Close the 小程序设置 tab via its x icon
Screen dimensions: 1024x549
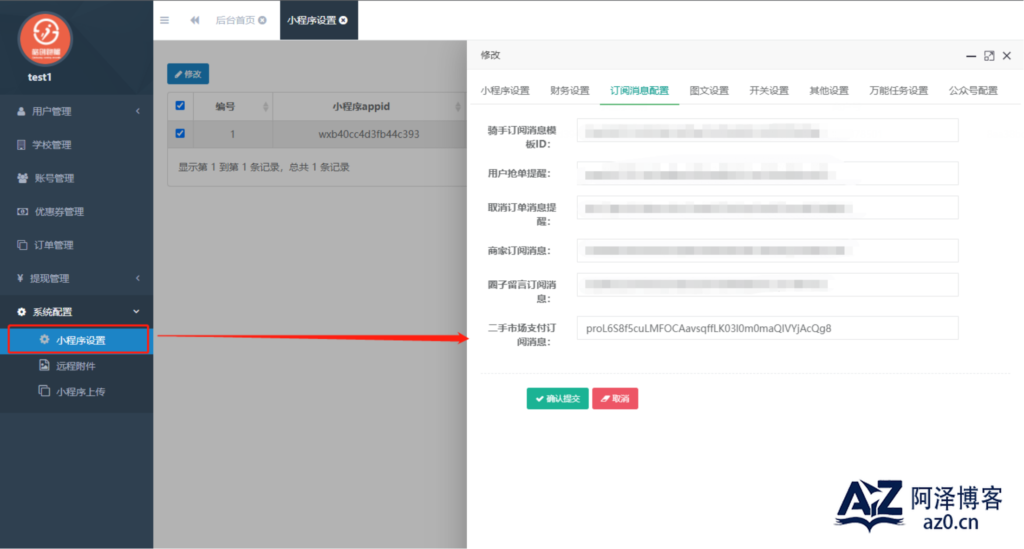[344, 20]
